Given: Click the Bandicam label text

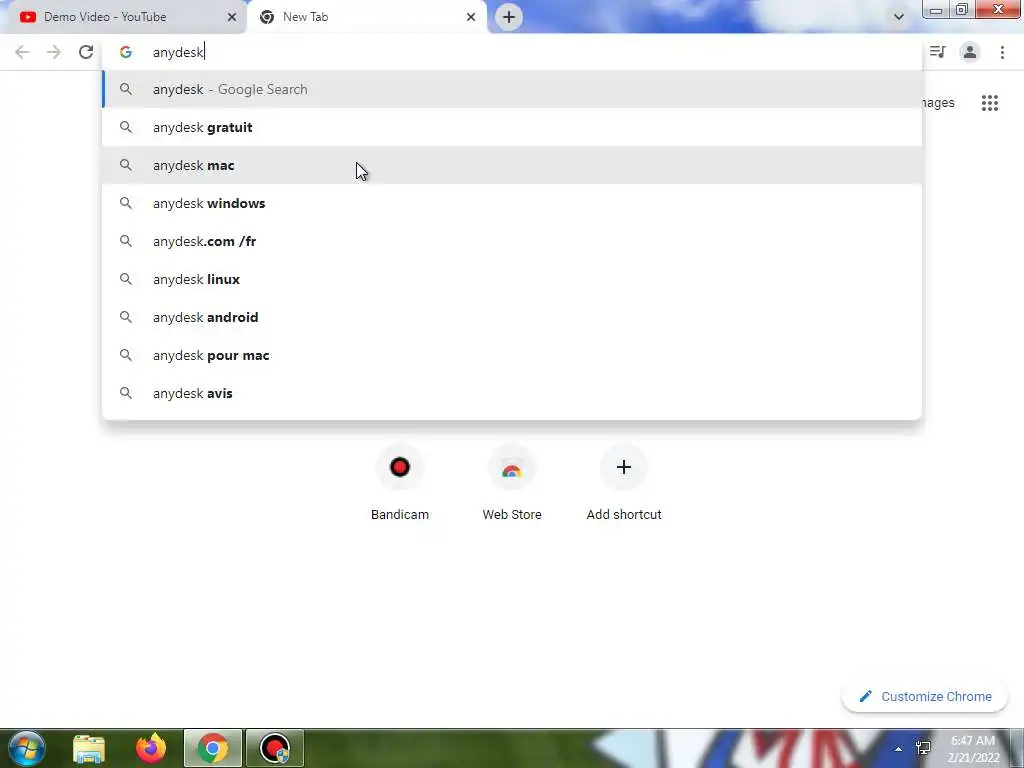Looking at the screenshot, I should click(x=400, y=515).
